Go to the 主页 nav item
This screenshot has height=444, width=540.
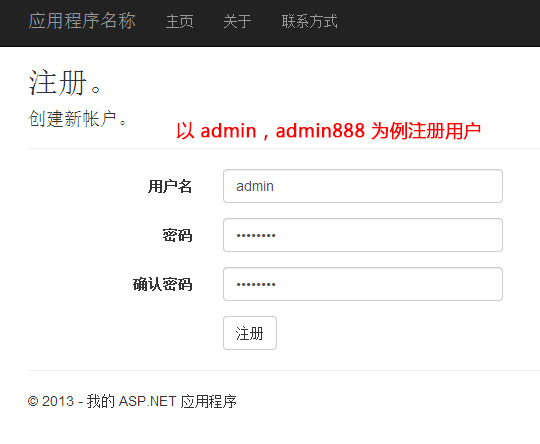pos(179,21)
